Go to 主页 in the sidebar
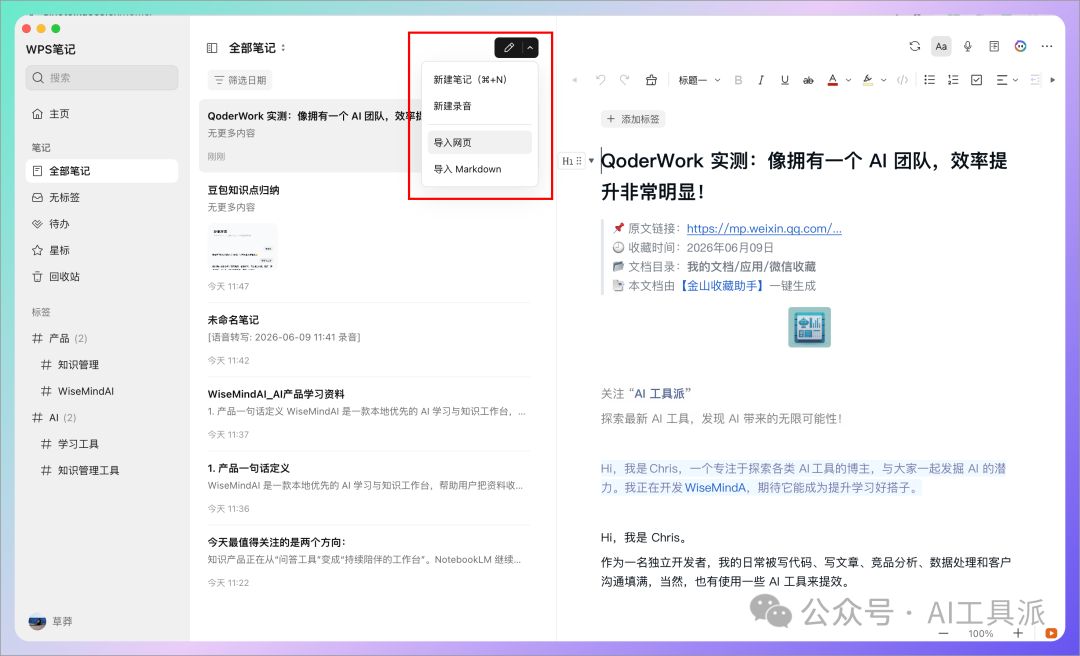Screen dimensions: 1080x656 tap(102, 114)
